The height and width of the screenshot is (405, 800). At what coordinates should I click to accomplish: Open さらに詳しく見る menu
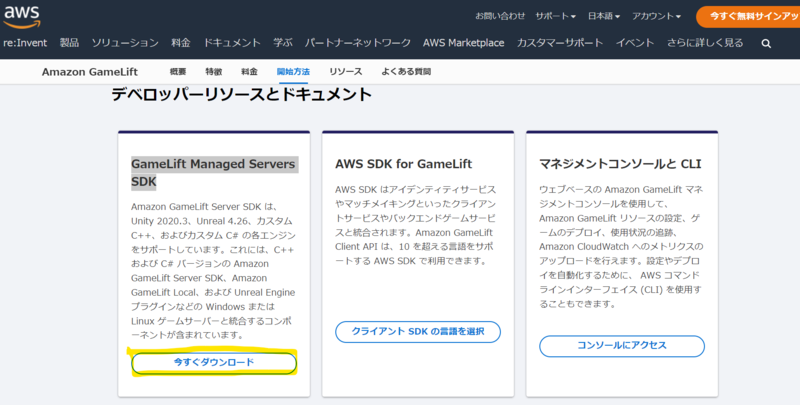[x=705, y=43]
